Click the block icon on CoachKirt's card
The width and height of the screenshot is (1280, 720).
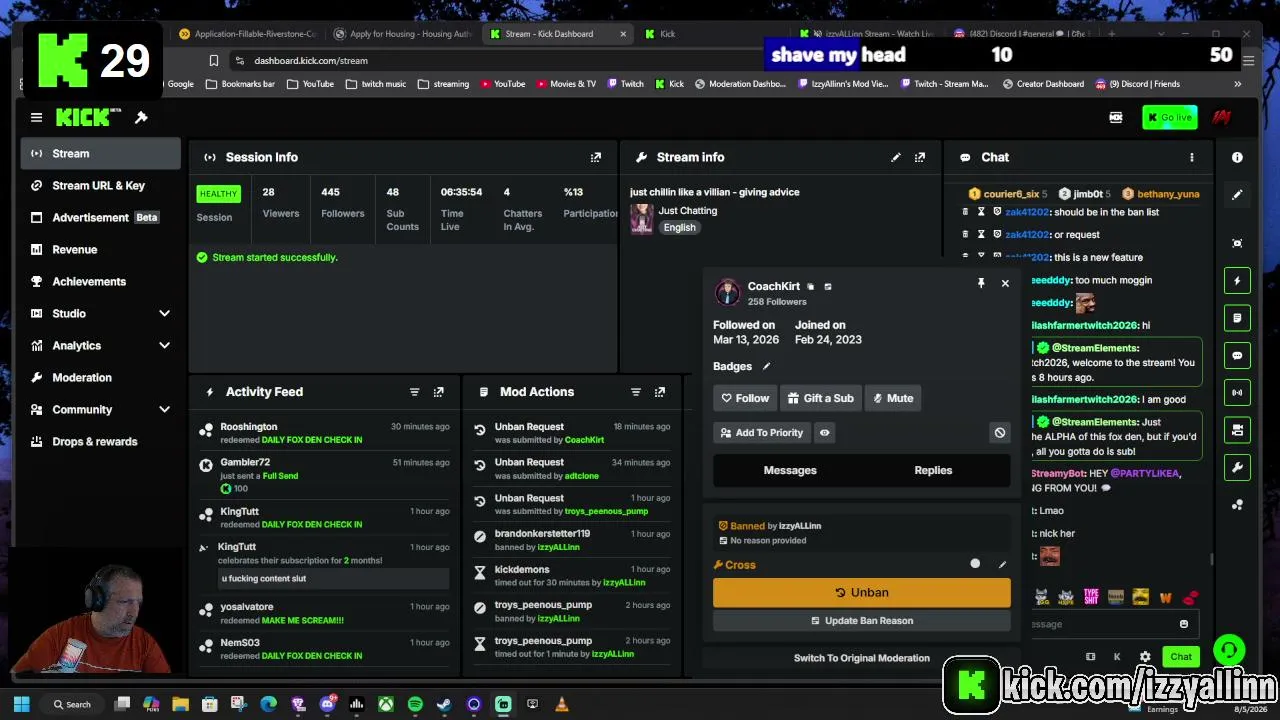click(999, 433)
